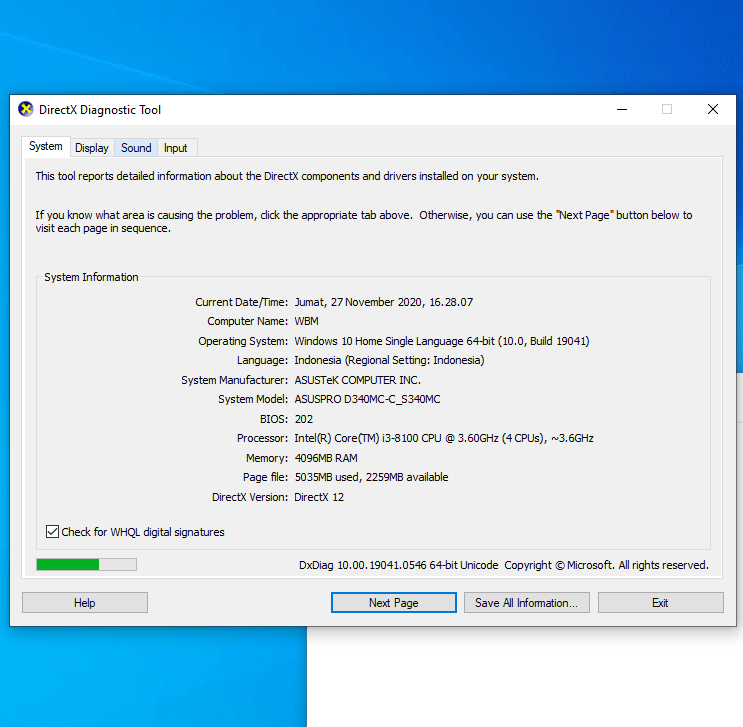Image resolution: width=743 pixels, height=727 pixels.
Task: Click the 'System Manufacturer:' label
Action: pyautogui.click(x=235, y=380)
